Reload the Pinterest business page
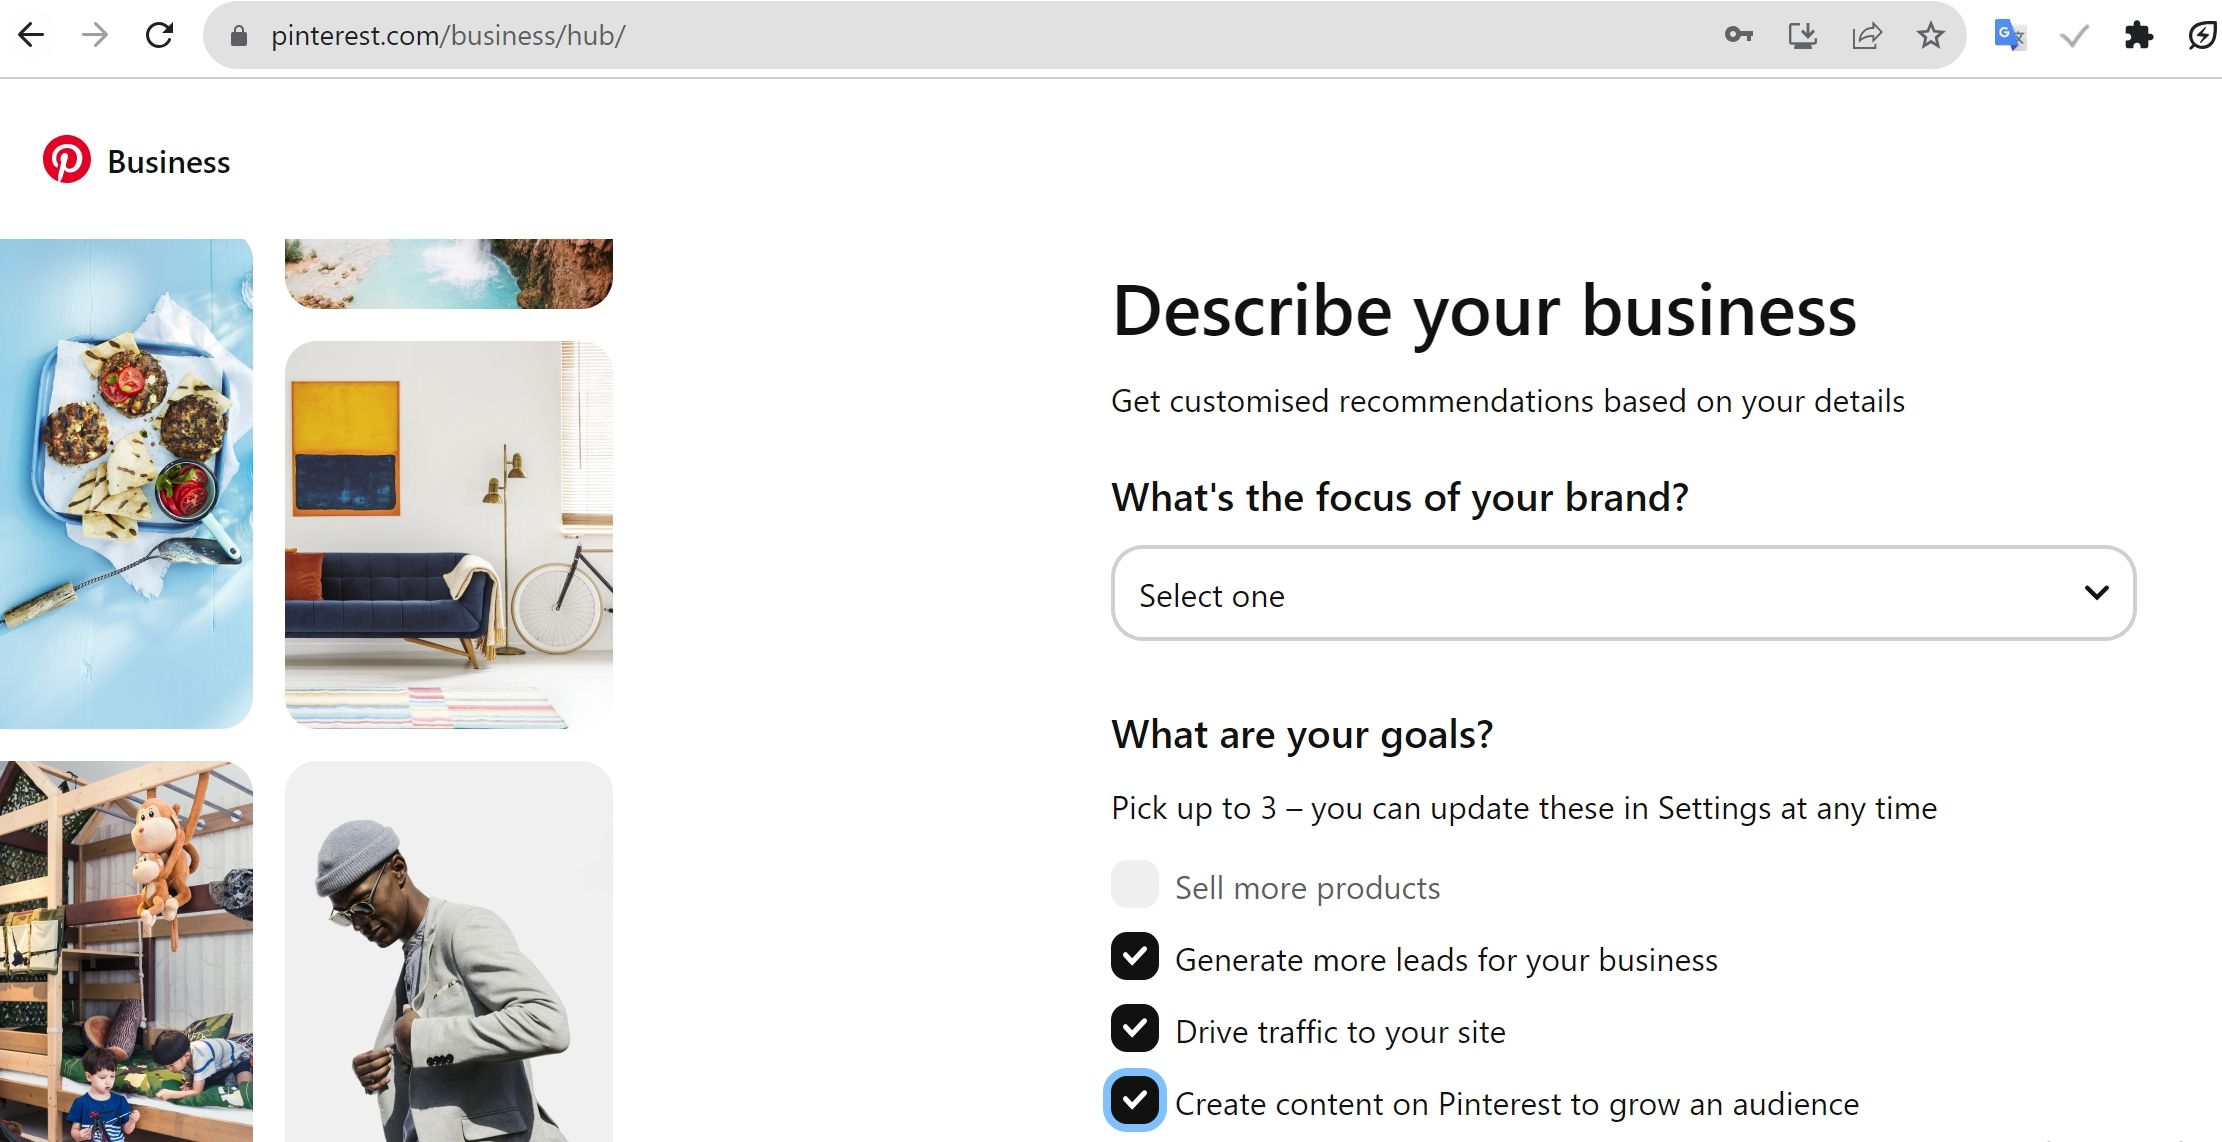 160,36
